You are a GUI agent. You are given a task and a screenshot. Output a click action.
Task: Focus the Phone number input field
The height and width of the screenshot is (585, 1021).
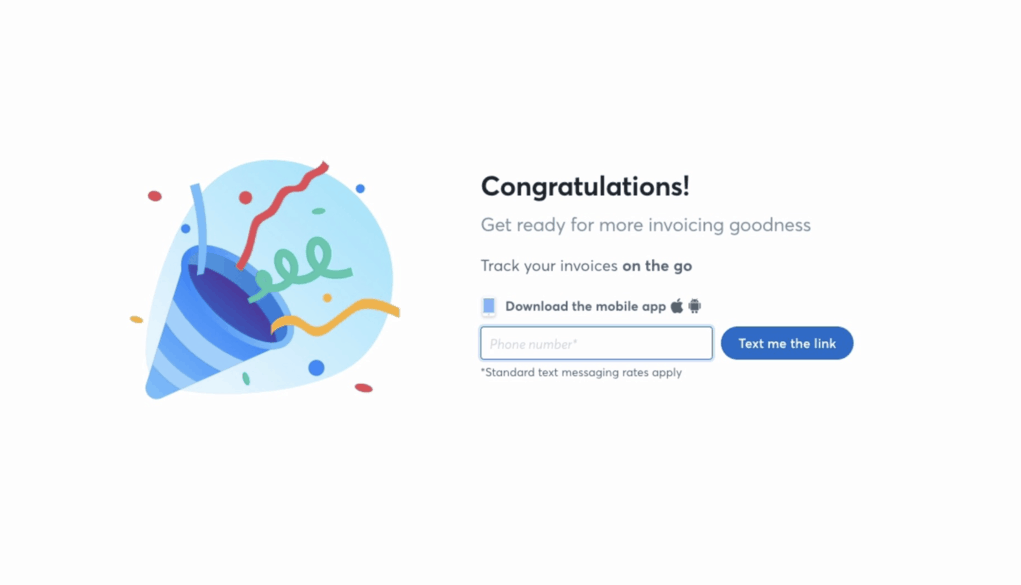596,343
